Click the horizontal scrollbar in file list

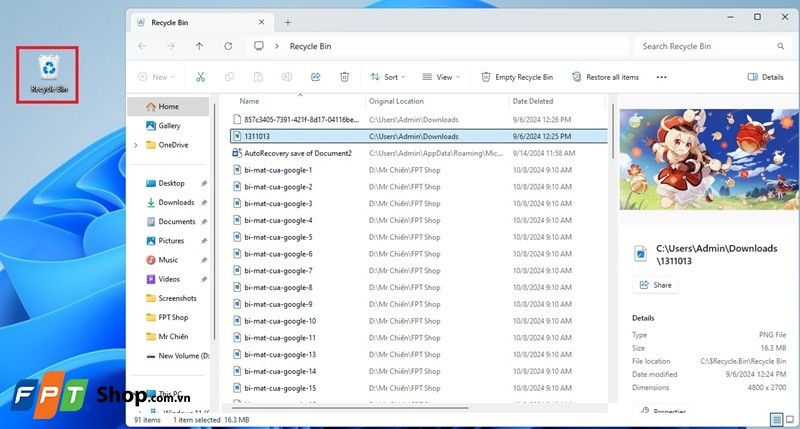[x=350, y=408]
